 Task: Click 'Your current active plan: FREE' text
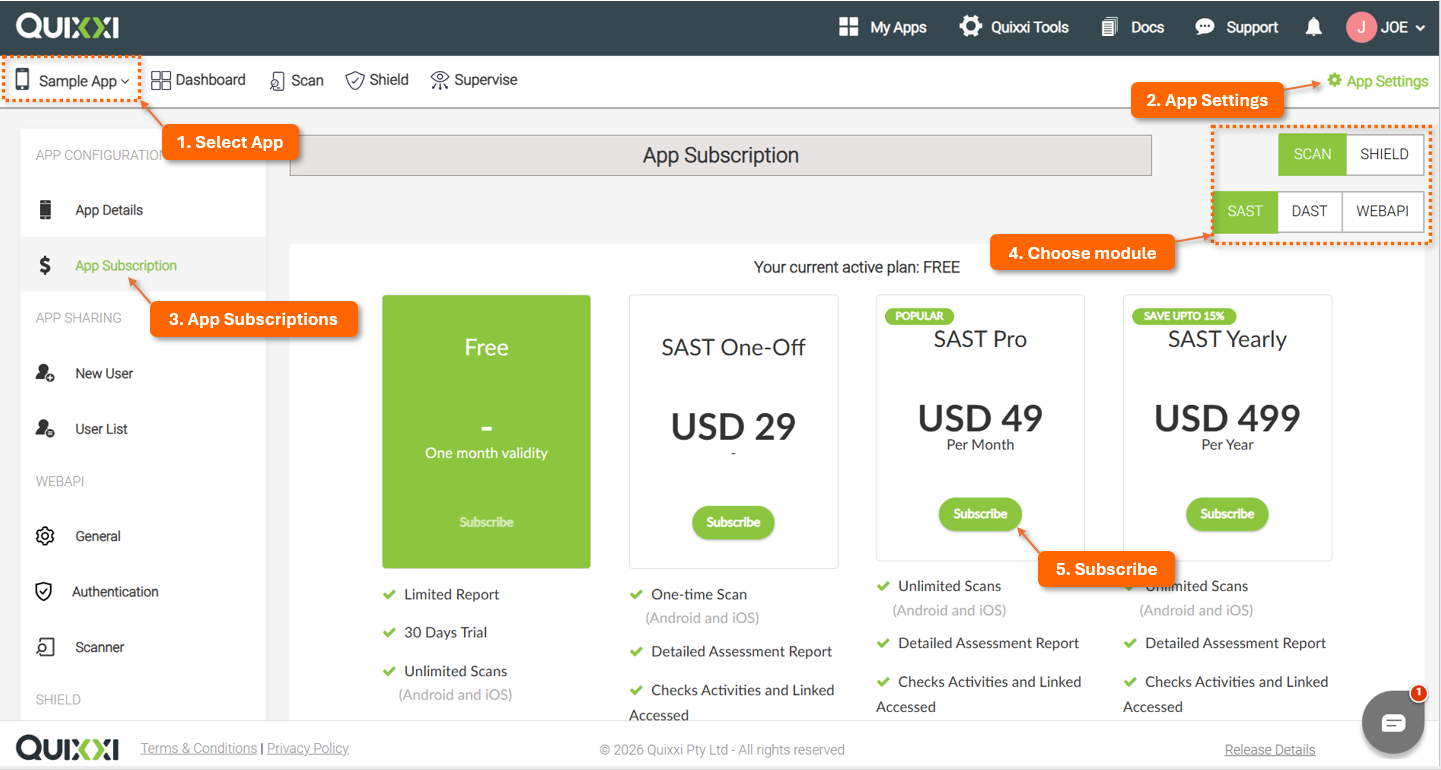click(857, 267)
